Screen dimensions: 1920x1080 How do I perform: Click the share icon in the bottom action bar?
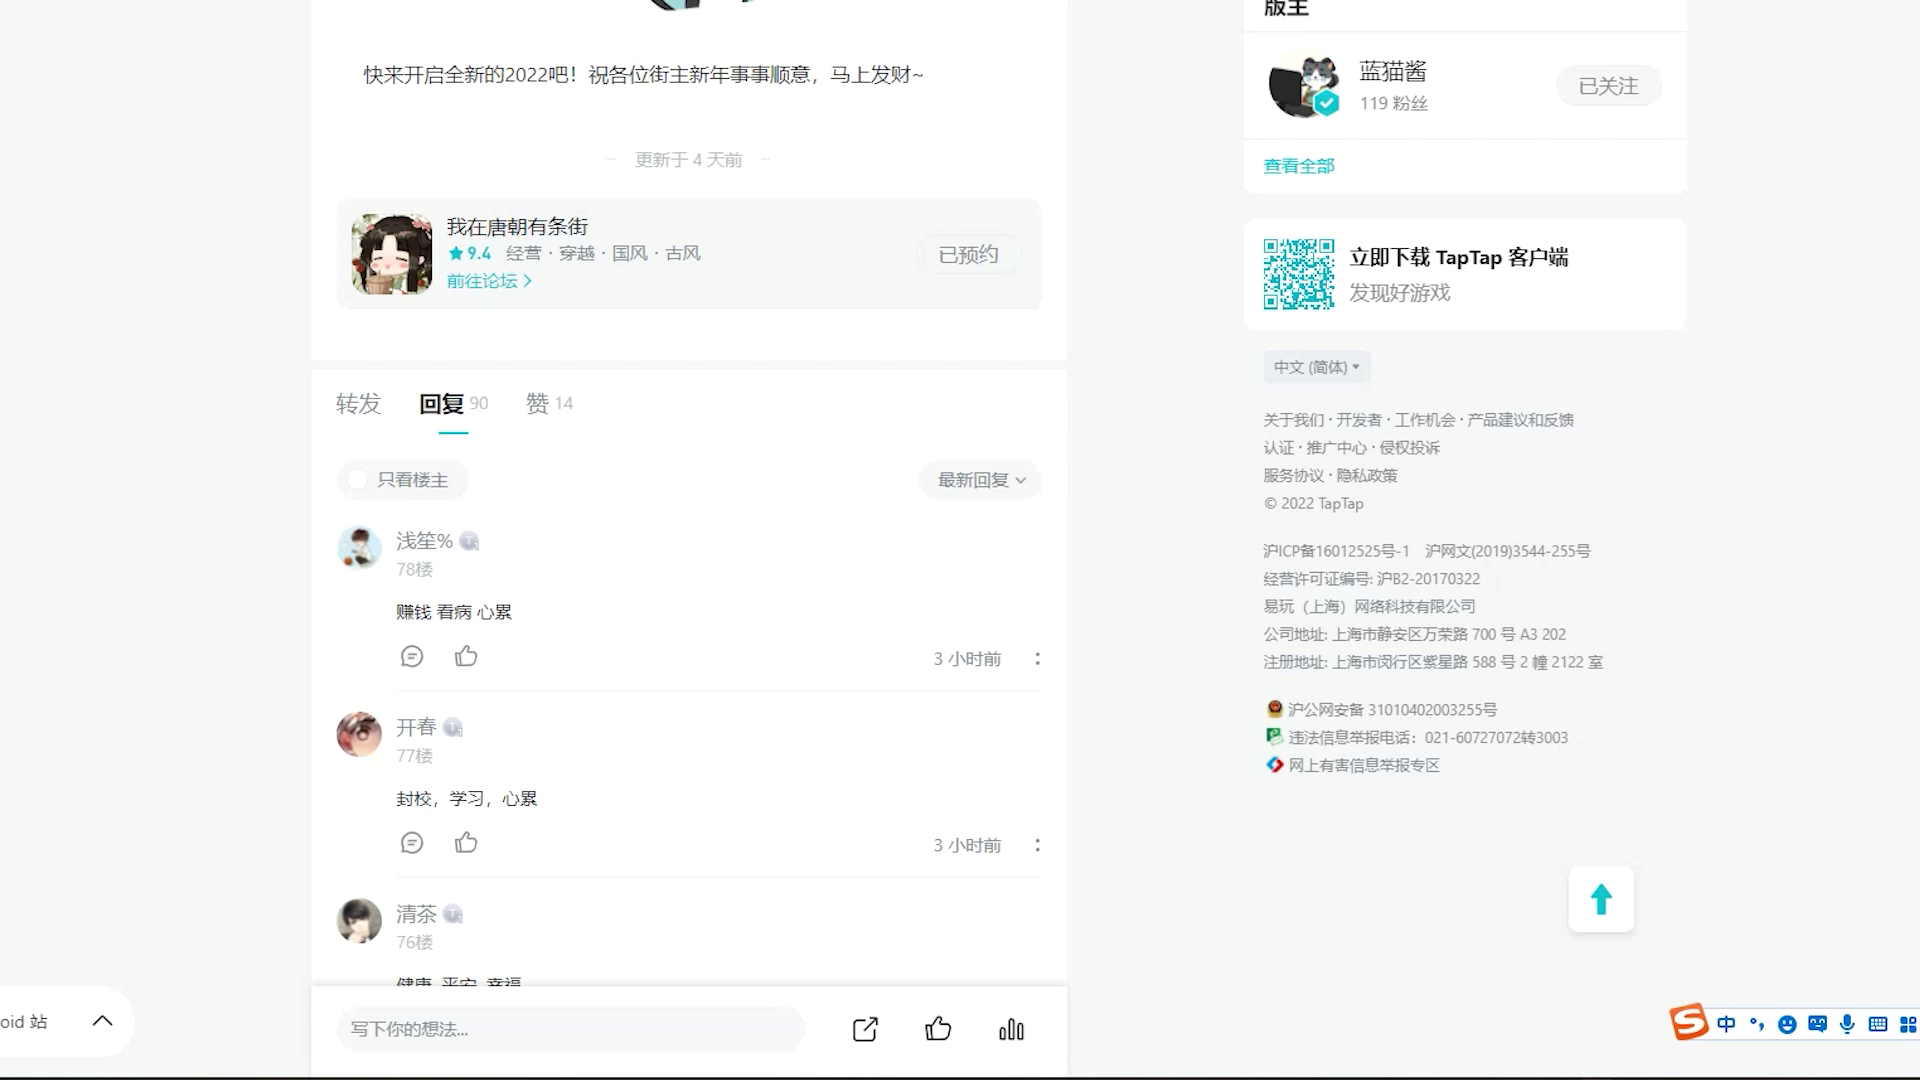(864, 1029)
